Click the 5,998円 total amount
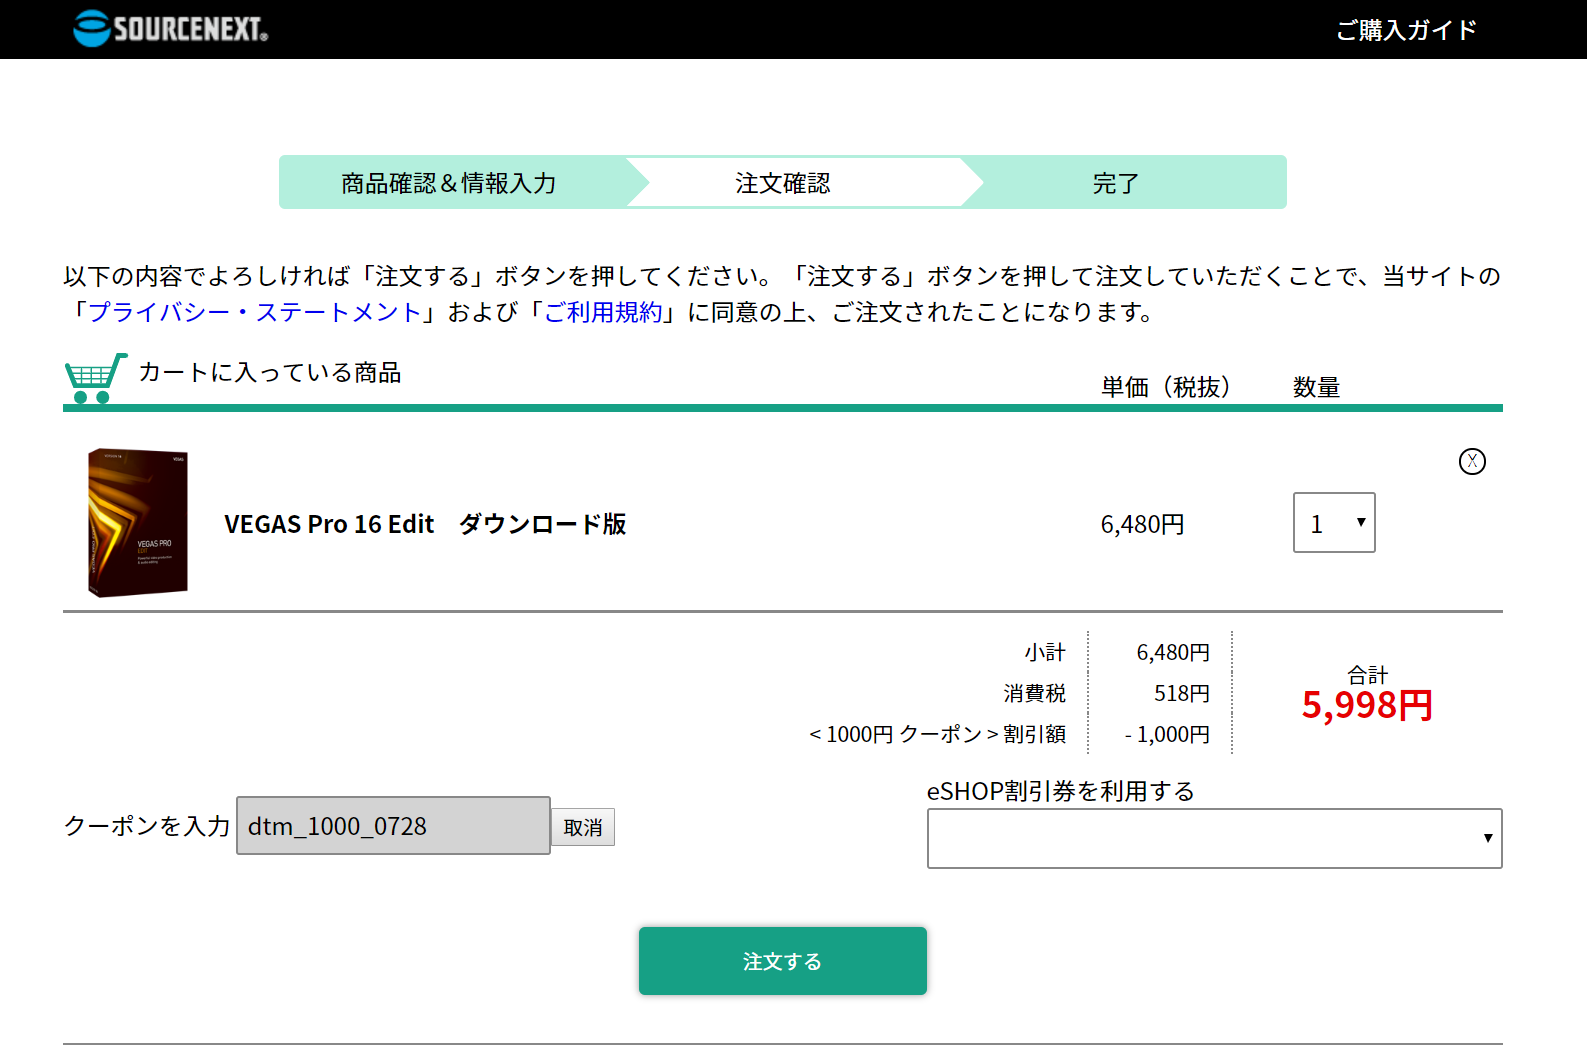1587x1045 pixels. 1367,705
